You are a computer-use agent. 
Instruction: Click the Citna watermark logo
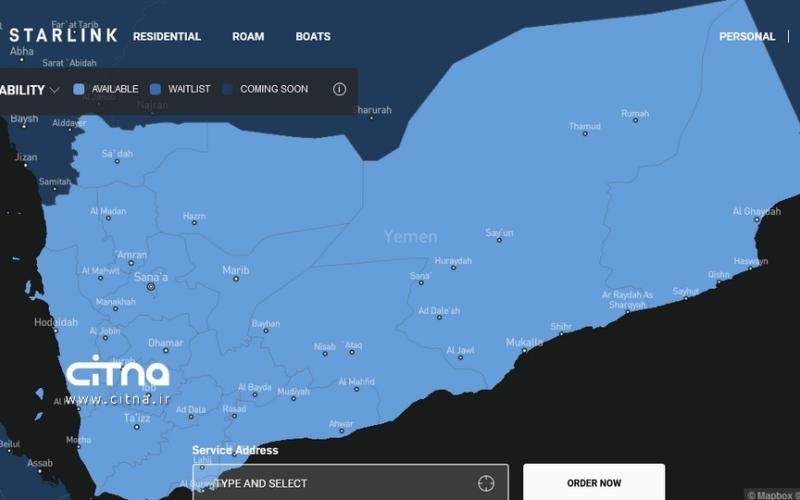pos(118,380)
